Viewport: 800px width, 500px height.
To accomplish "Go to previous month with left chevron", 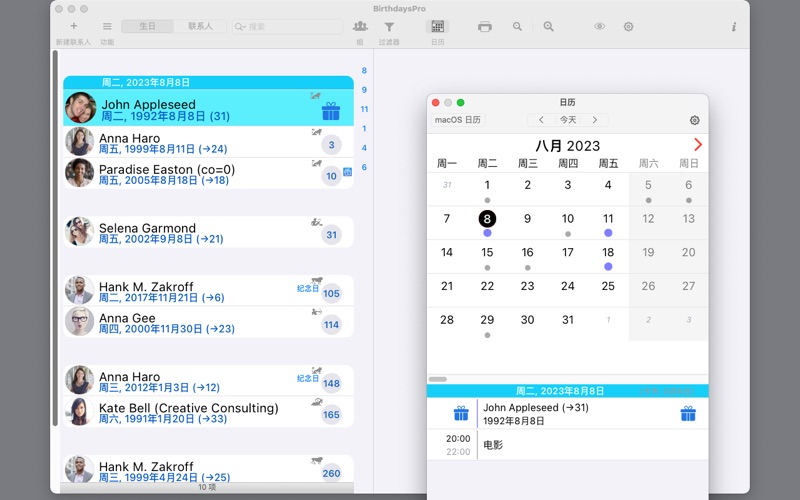I will click(541, 120).
